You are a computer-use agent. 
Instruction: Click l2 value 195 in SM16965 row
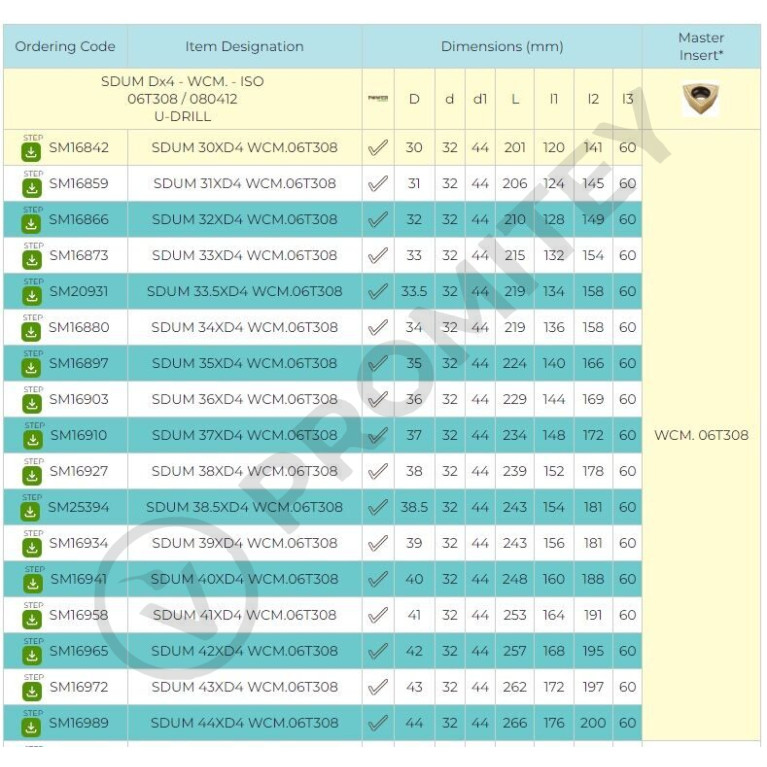pos(593,651)
